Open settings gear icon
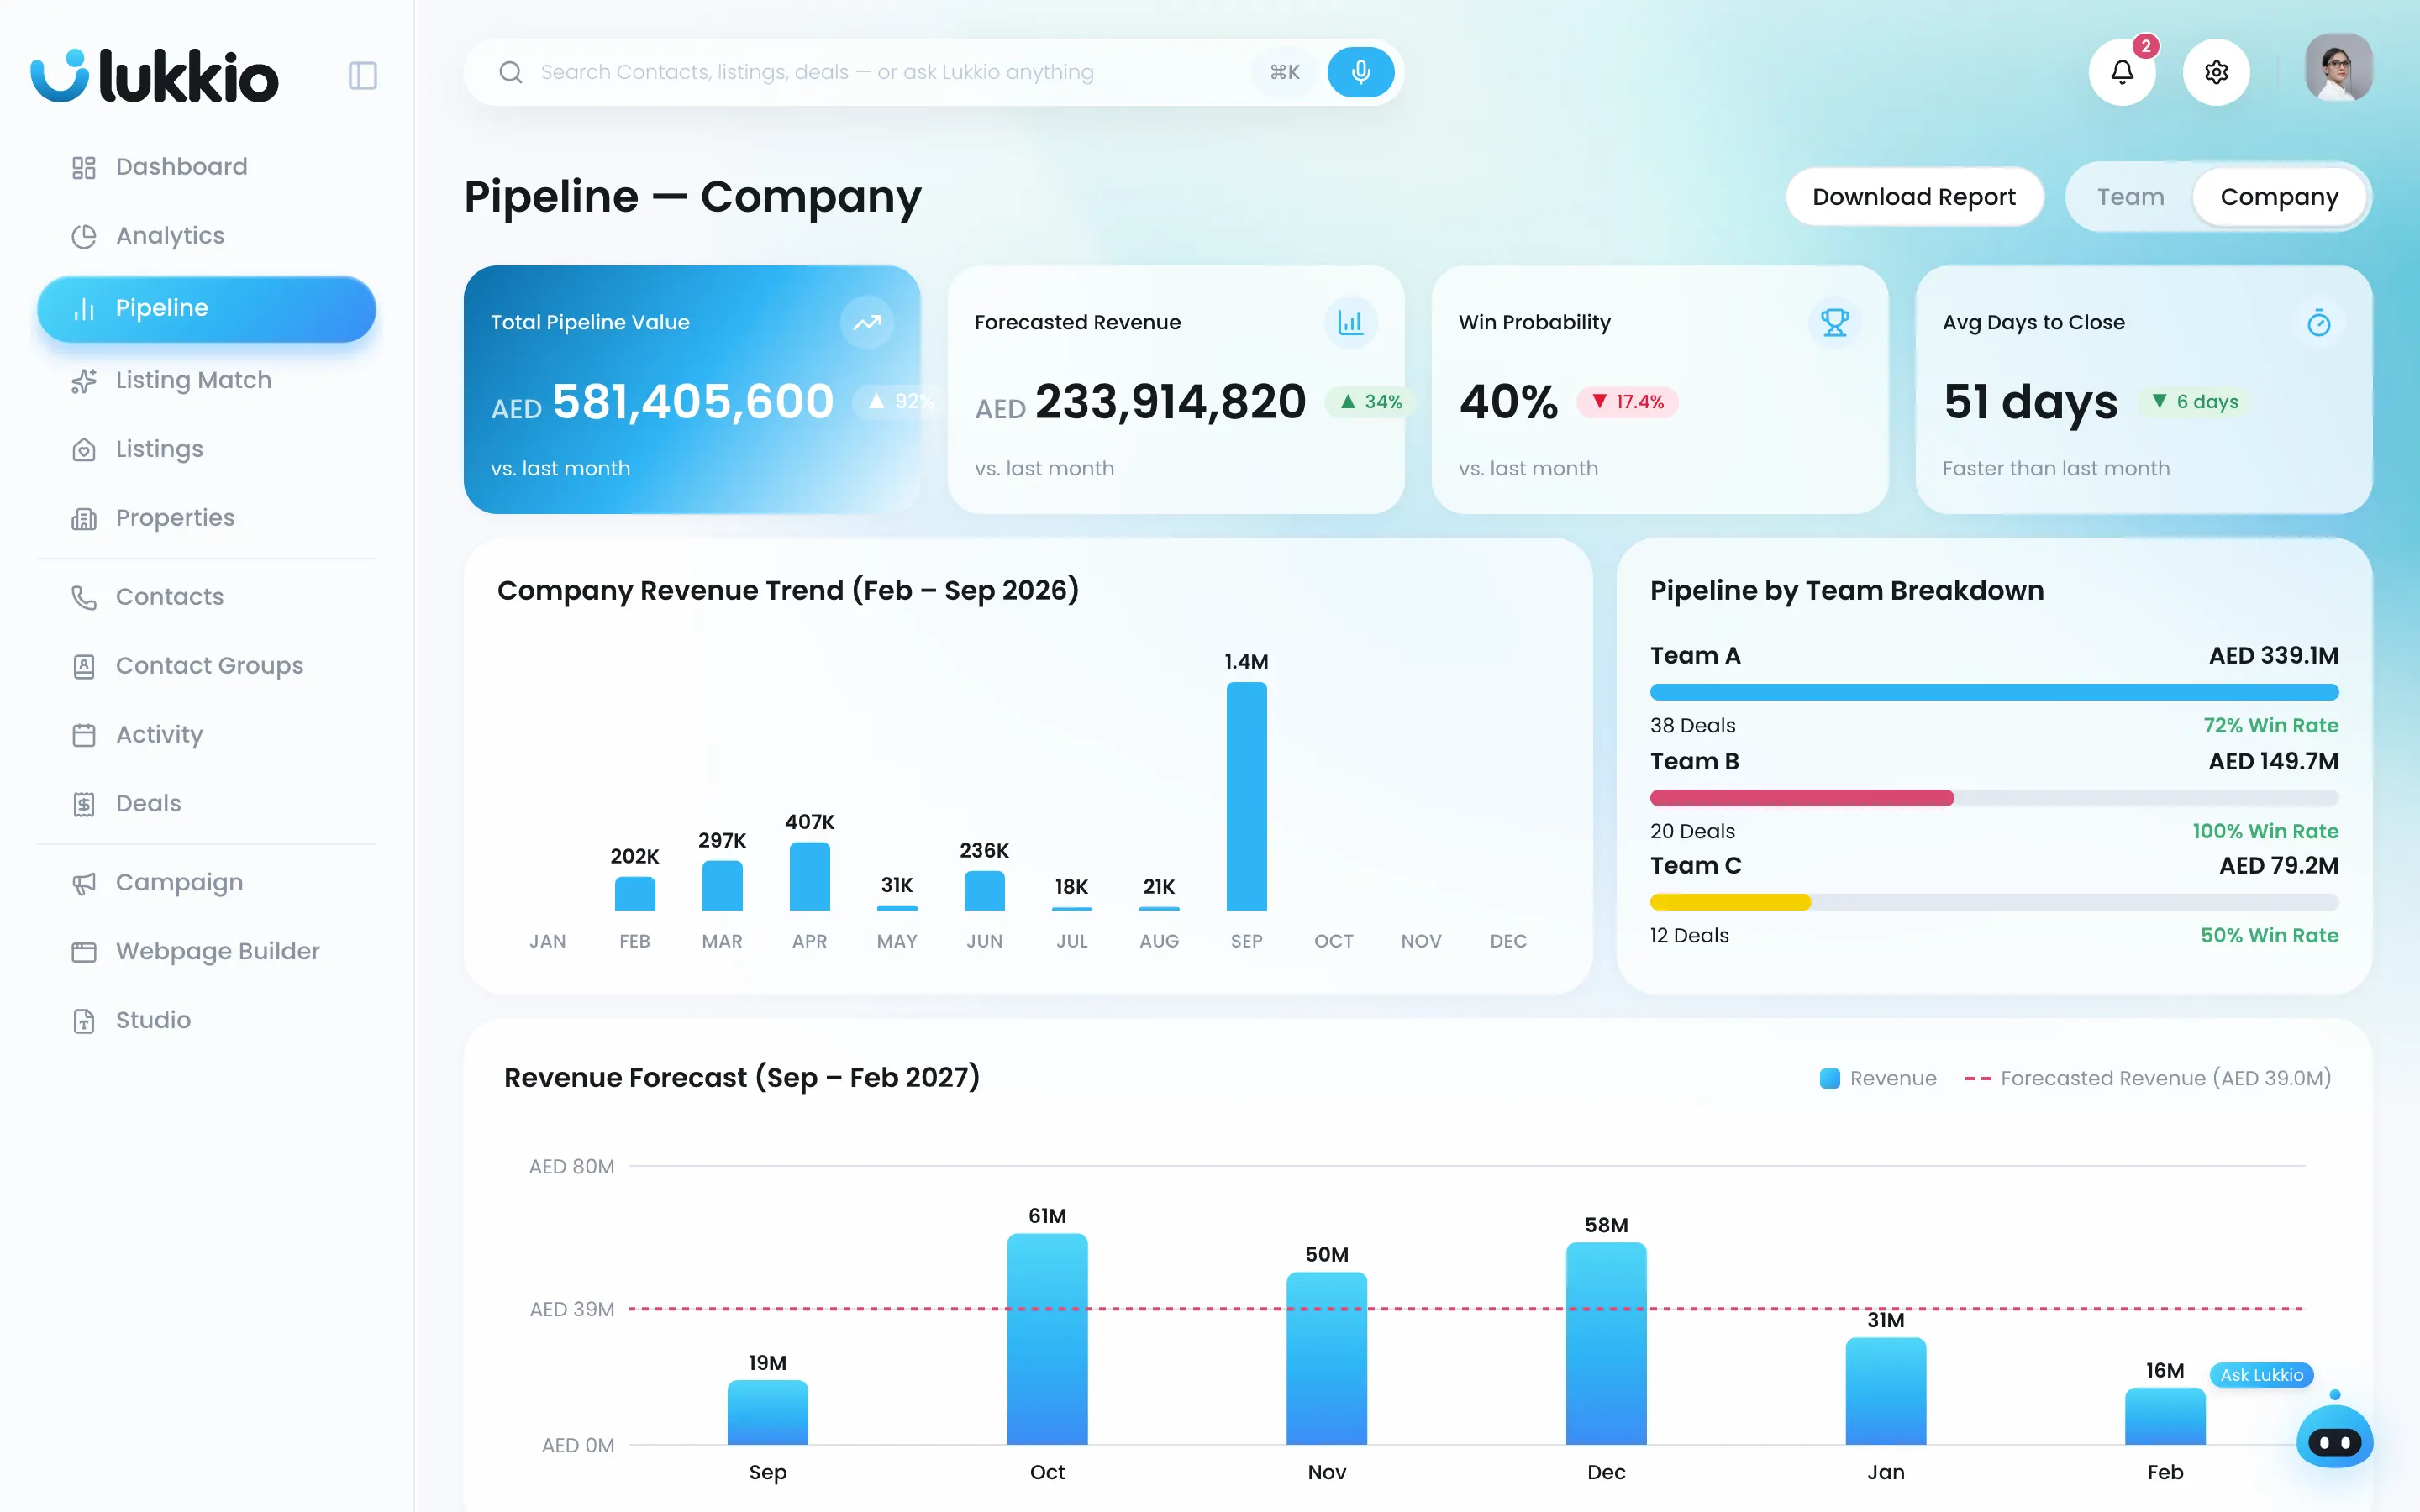 2216,72
